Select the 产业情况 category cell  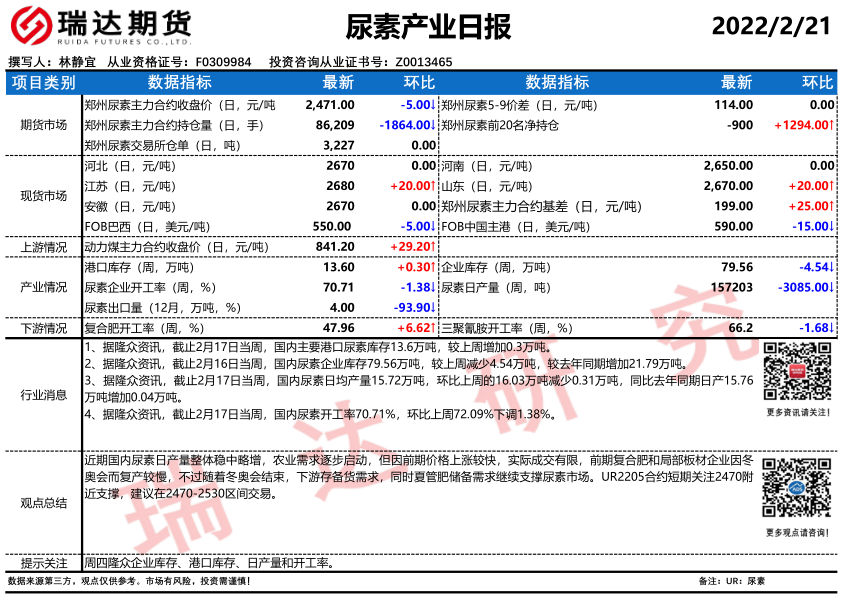click(43, 288)
